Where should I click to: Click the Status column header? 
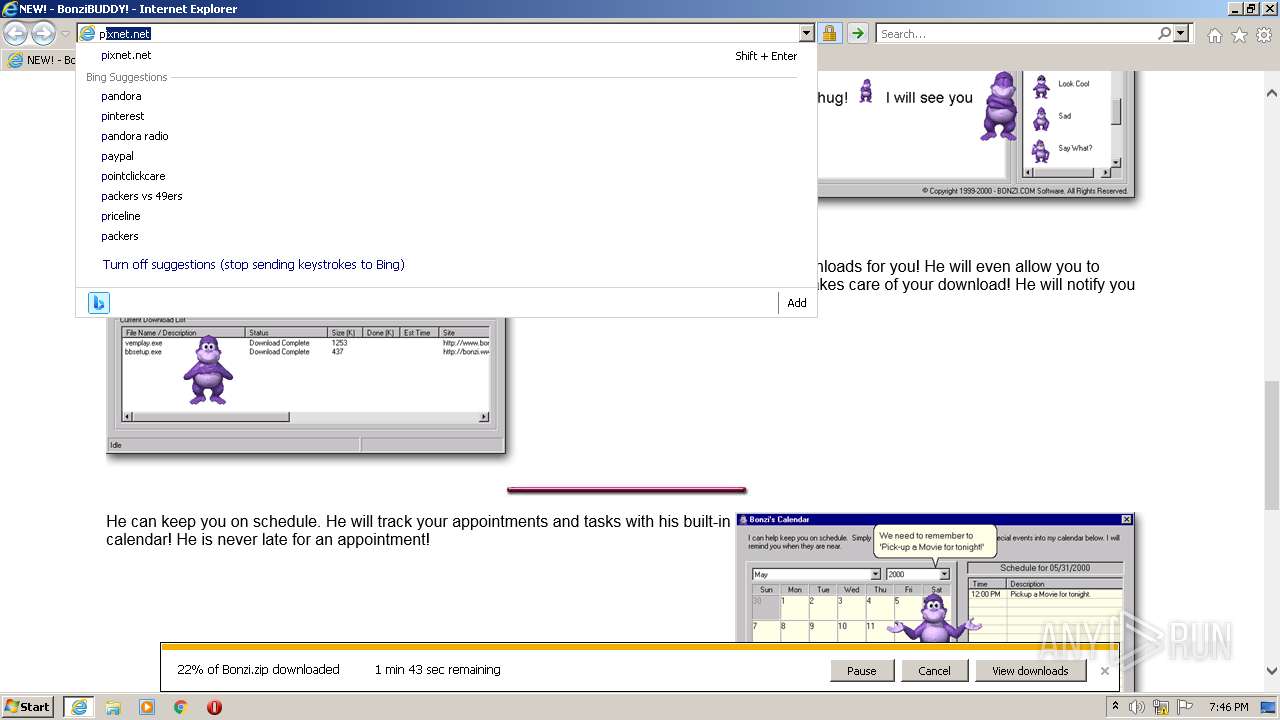click(x=286, y=332)
